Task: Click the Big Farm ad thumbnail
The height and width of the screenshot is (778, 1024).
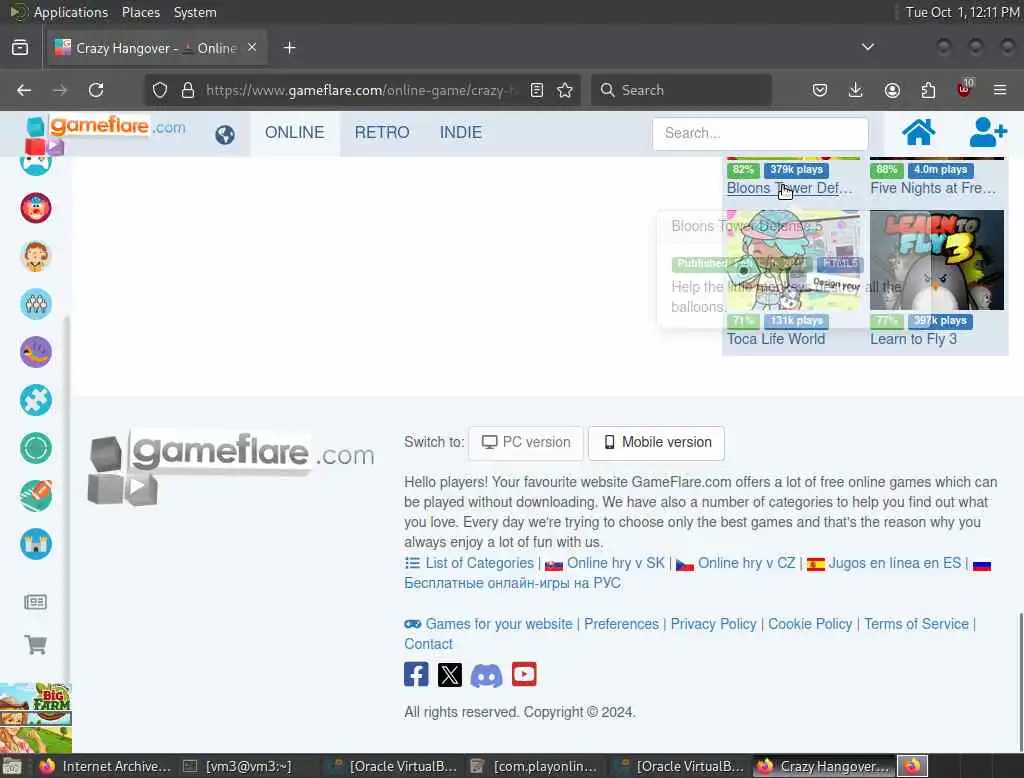Action: [x=36, y=717]
